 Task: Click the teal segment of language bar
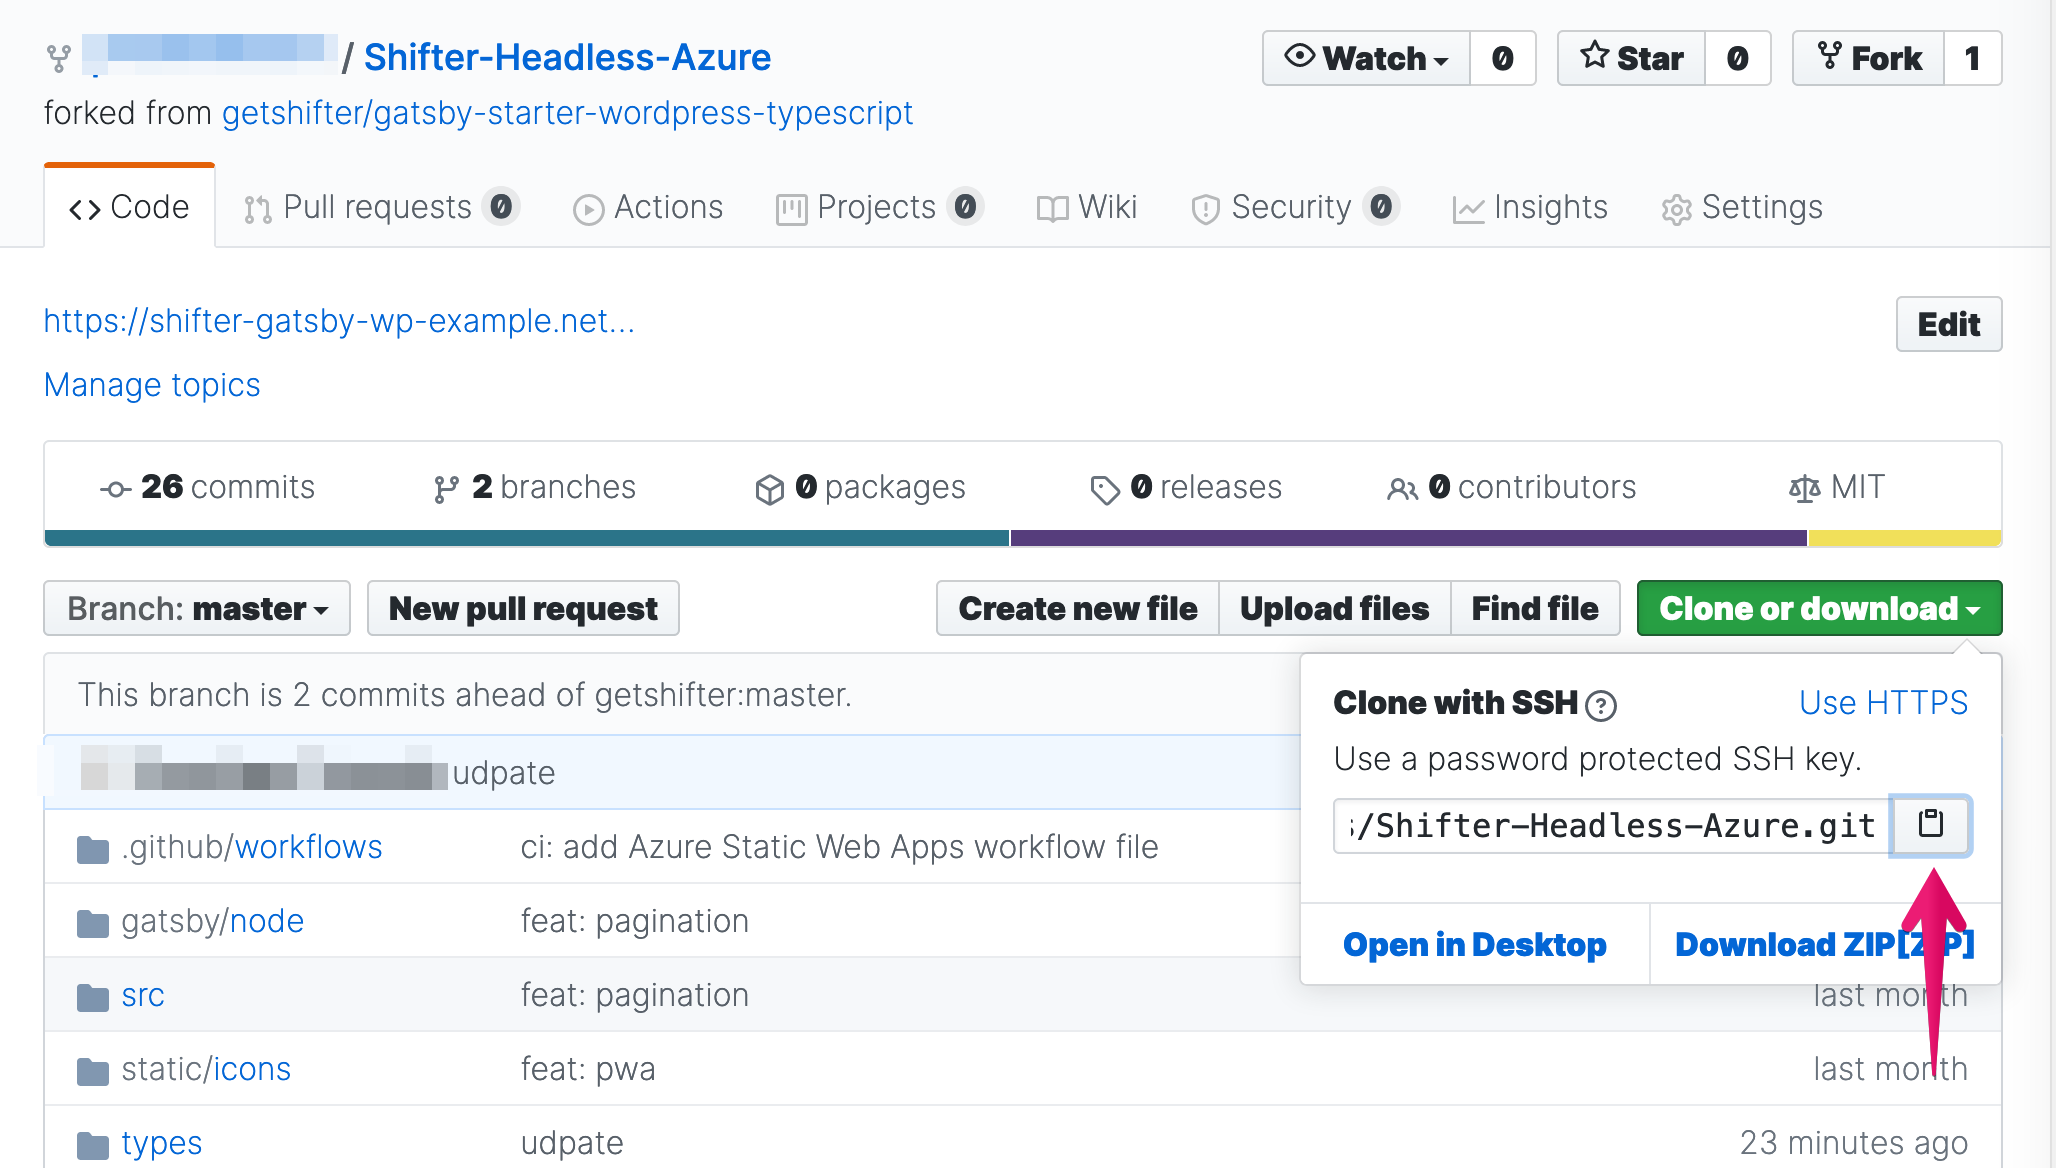point(527,538)
